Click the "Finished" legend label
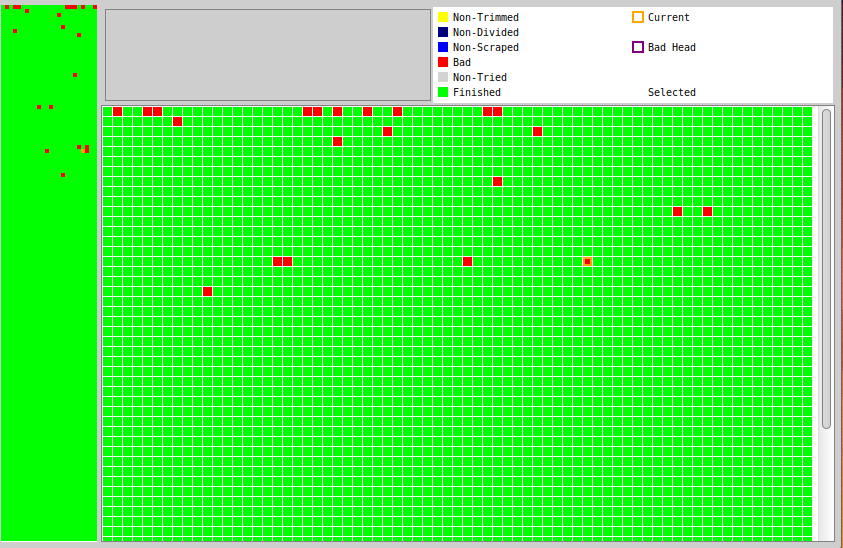 click(476, 92)
